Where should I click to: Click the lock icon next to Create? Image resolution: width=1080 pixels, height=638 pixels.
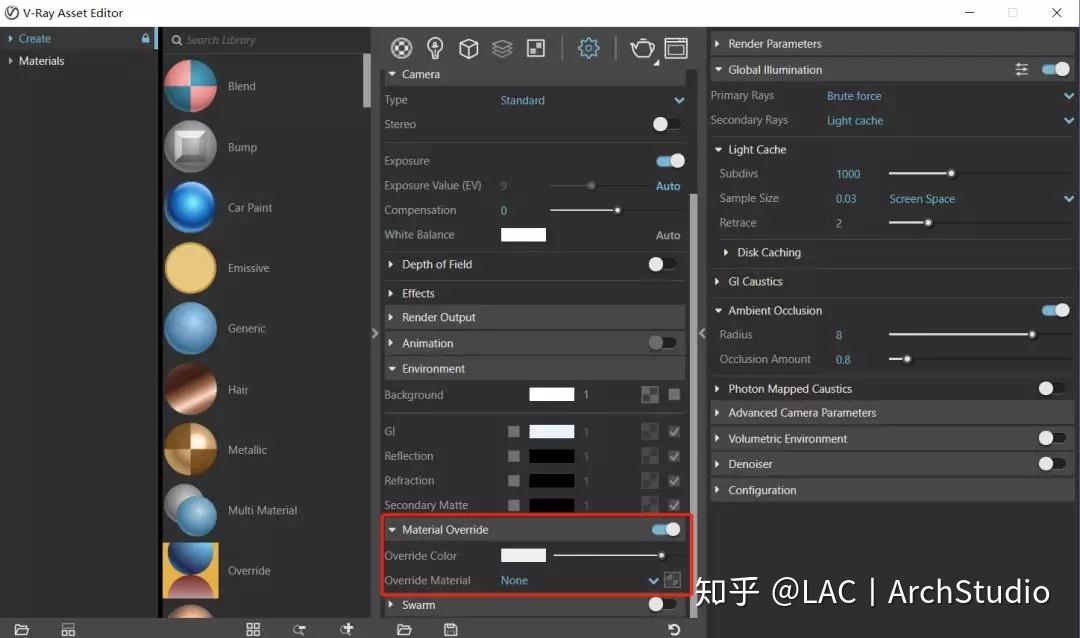145,39
